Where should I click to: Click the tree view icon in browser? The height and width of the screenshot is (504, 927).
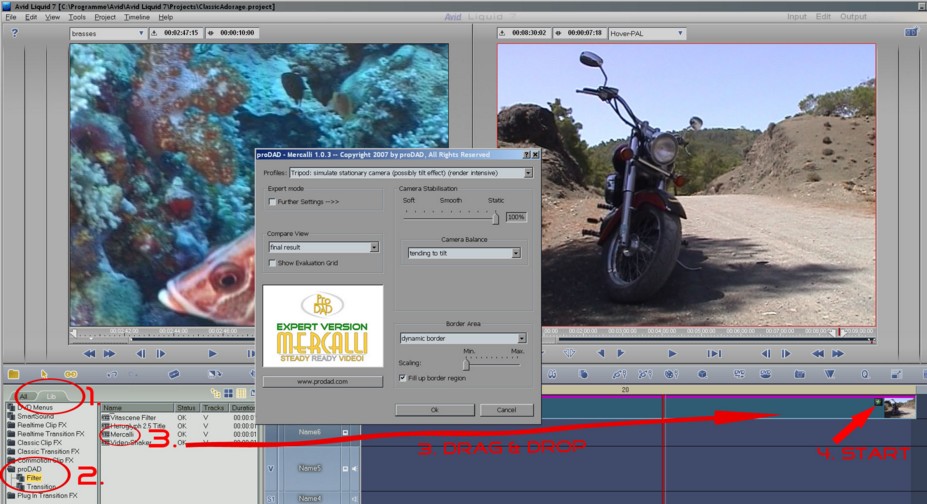click(x=215, y=394)
